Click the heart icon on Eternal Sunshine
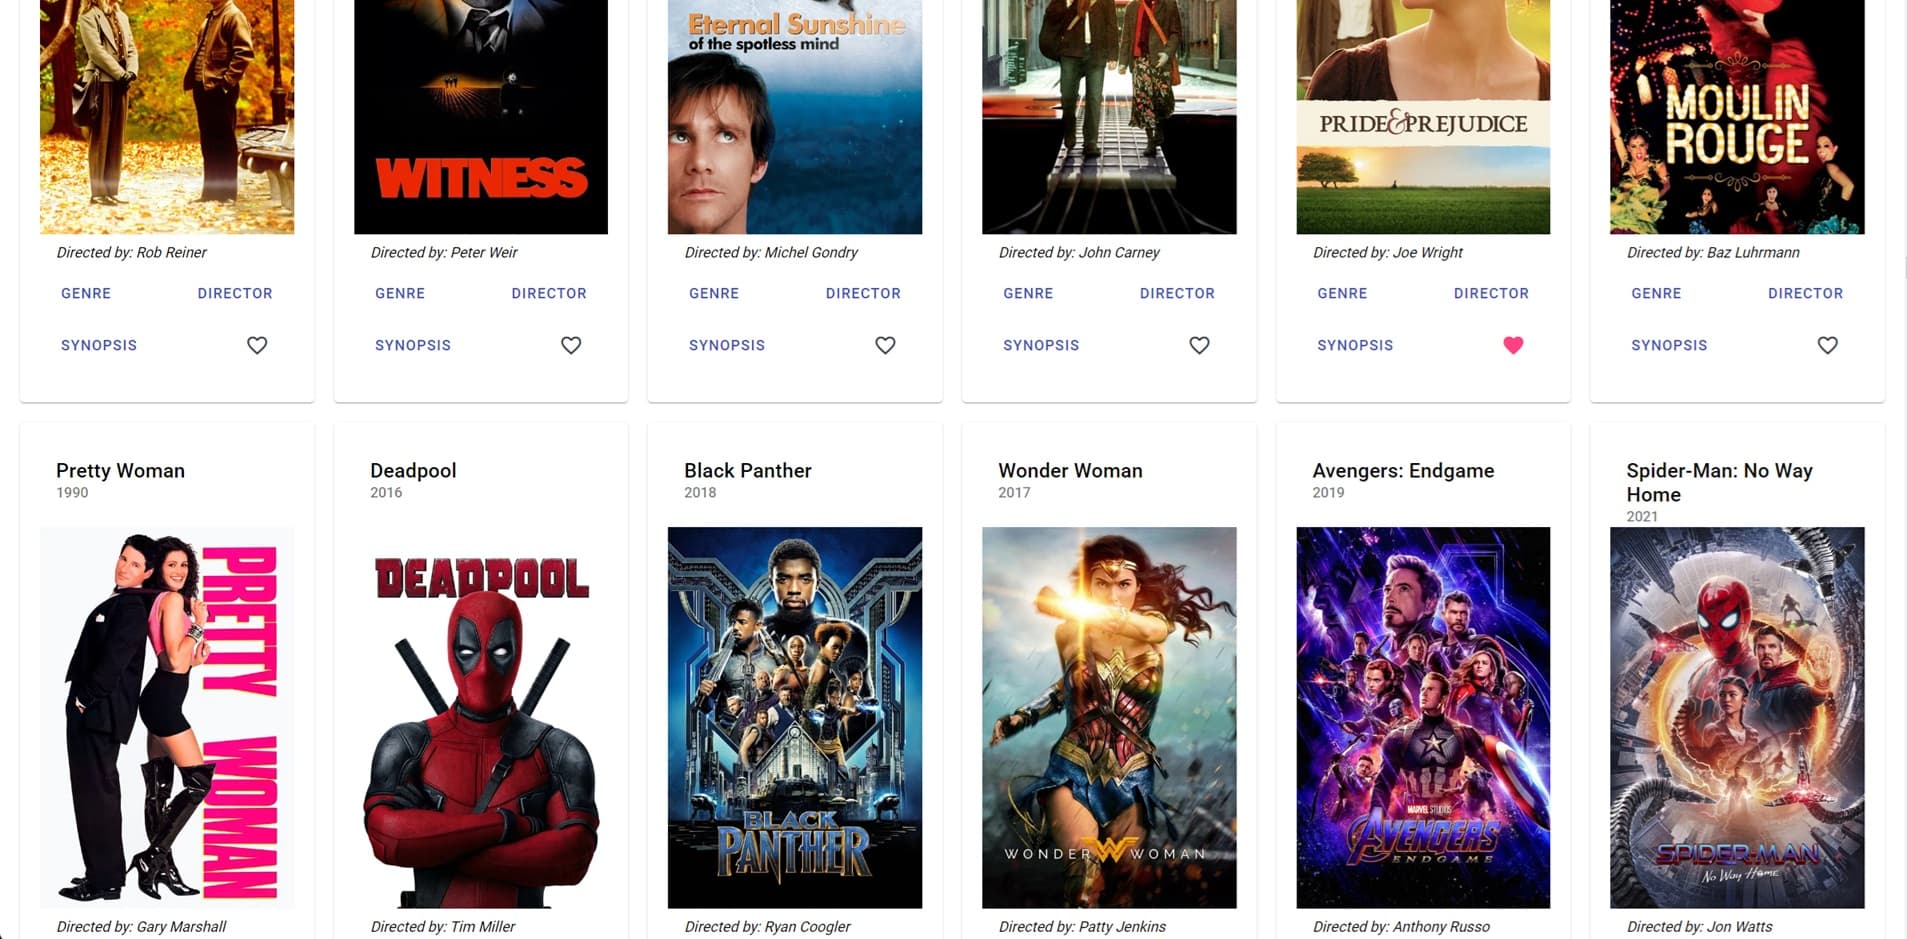The height and width of the screenshot is (939, 1907). pos(885,345)
